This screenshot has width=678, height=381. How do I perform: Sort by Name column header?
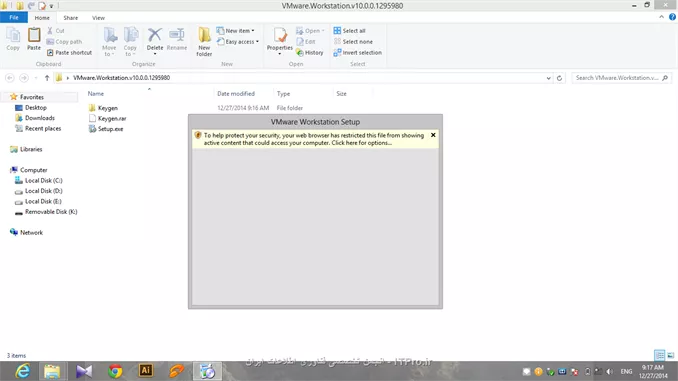point(96,93)
